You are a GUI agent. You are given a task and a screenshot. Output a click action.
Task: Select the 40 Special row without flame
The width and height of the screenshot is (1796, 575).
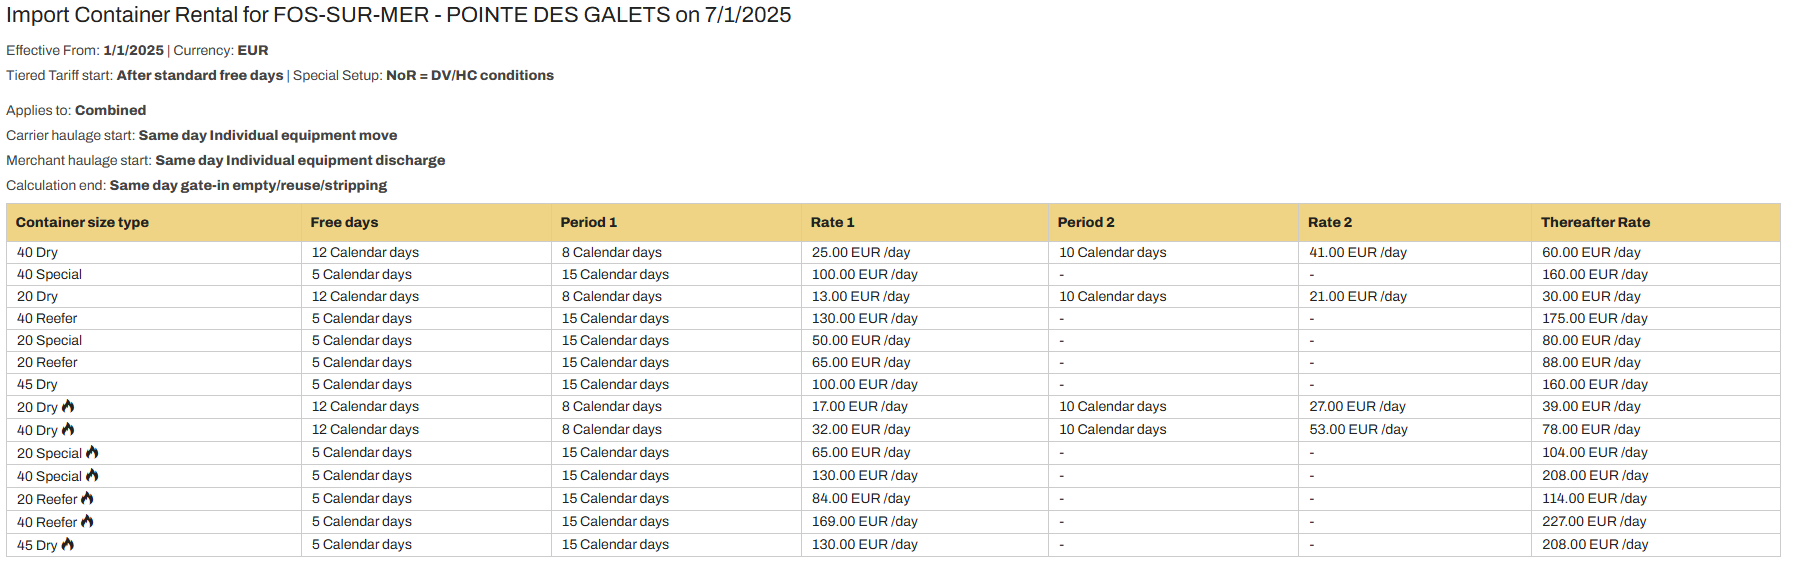coord(49,274)
